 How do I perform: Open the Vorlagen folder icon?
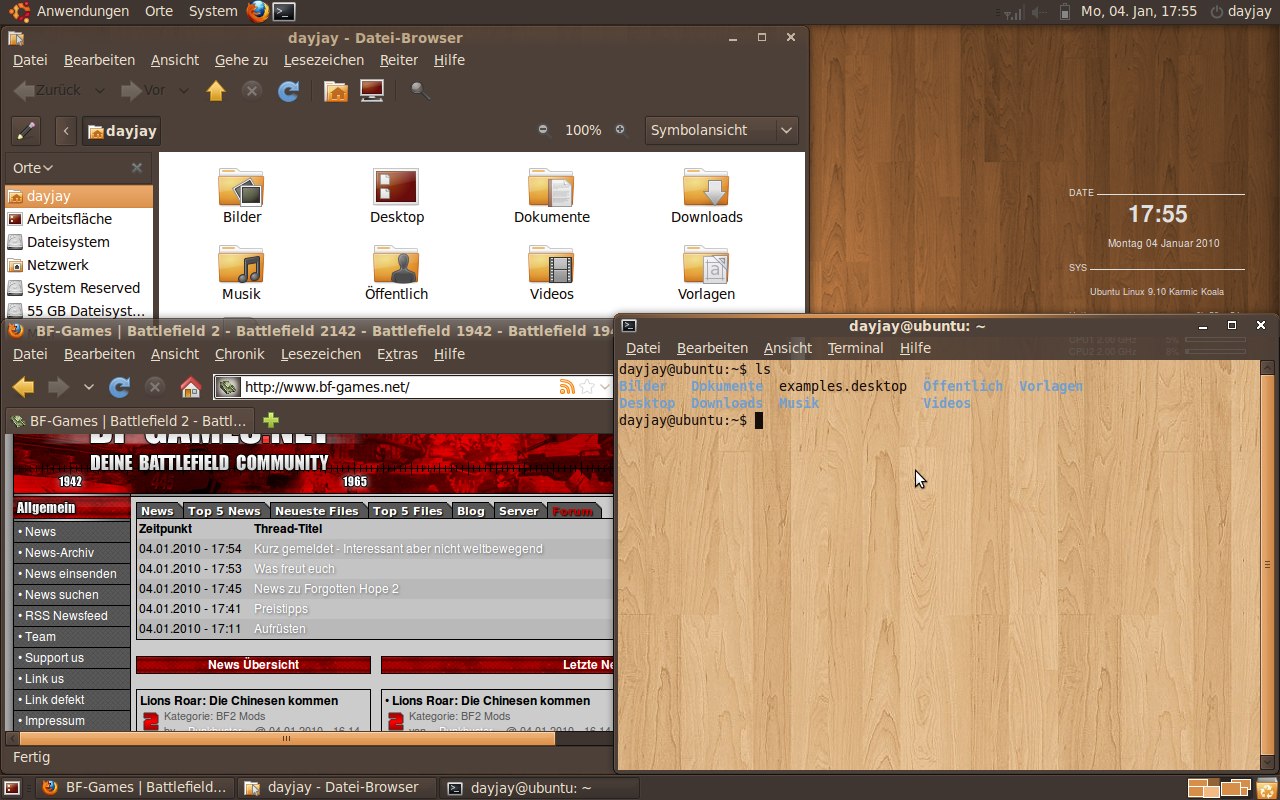click(706, 265)
